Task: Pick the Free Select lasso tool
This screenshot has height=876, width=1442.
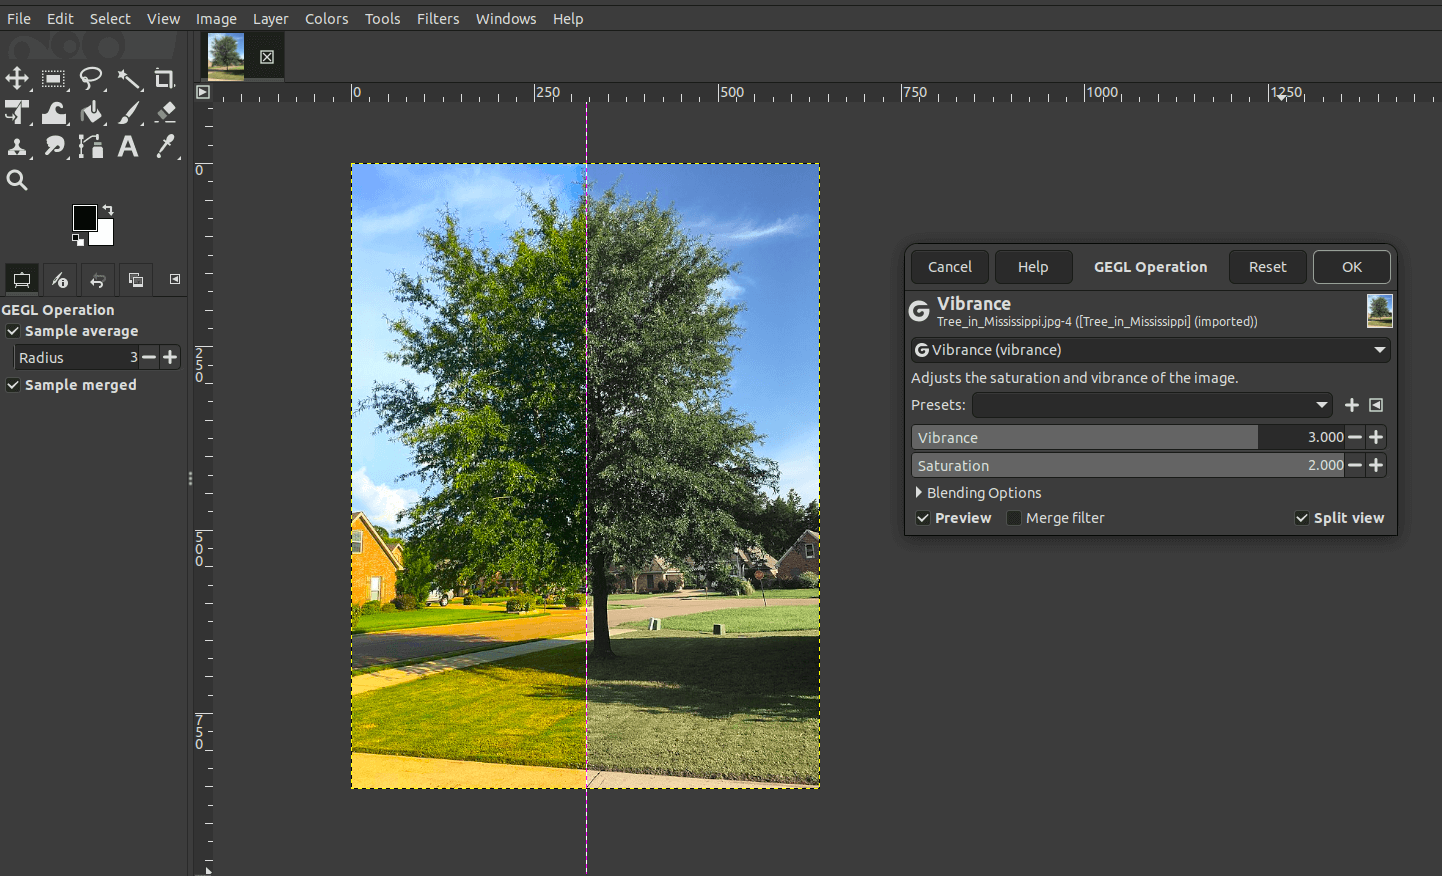Action: [90, 78]
